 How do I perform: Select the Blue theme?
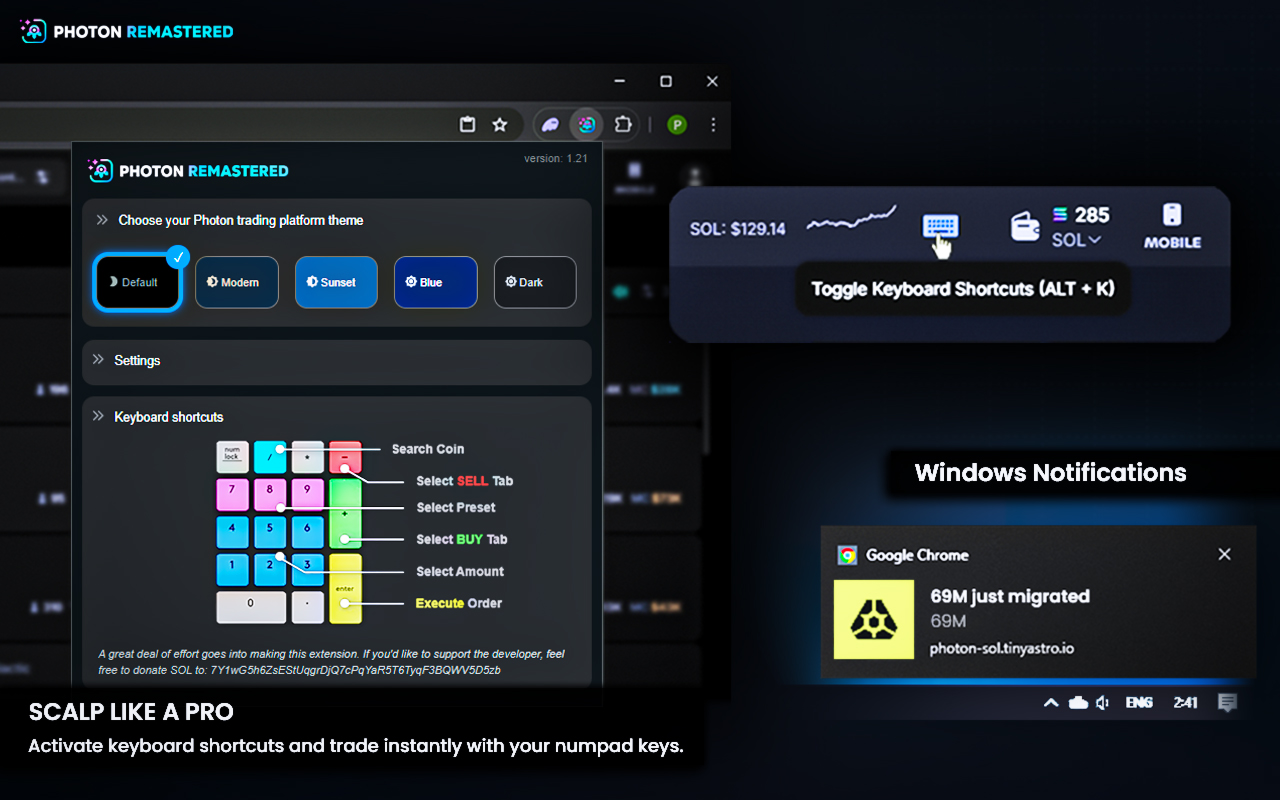[x=436, y=282]
